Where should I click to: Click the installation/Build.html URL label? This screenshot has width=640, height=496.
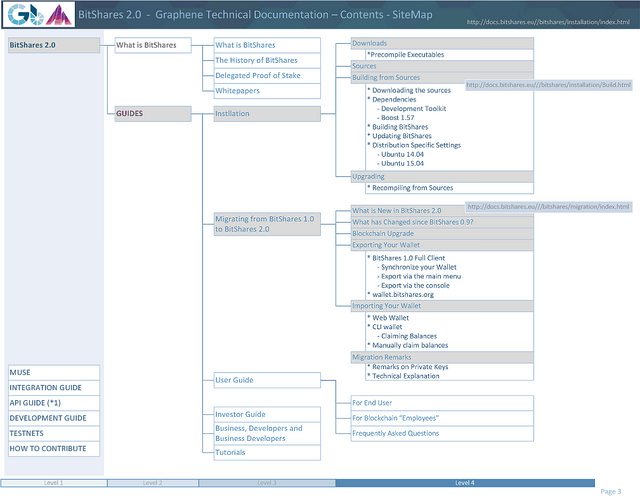pos(549,85)
